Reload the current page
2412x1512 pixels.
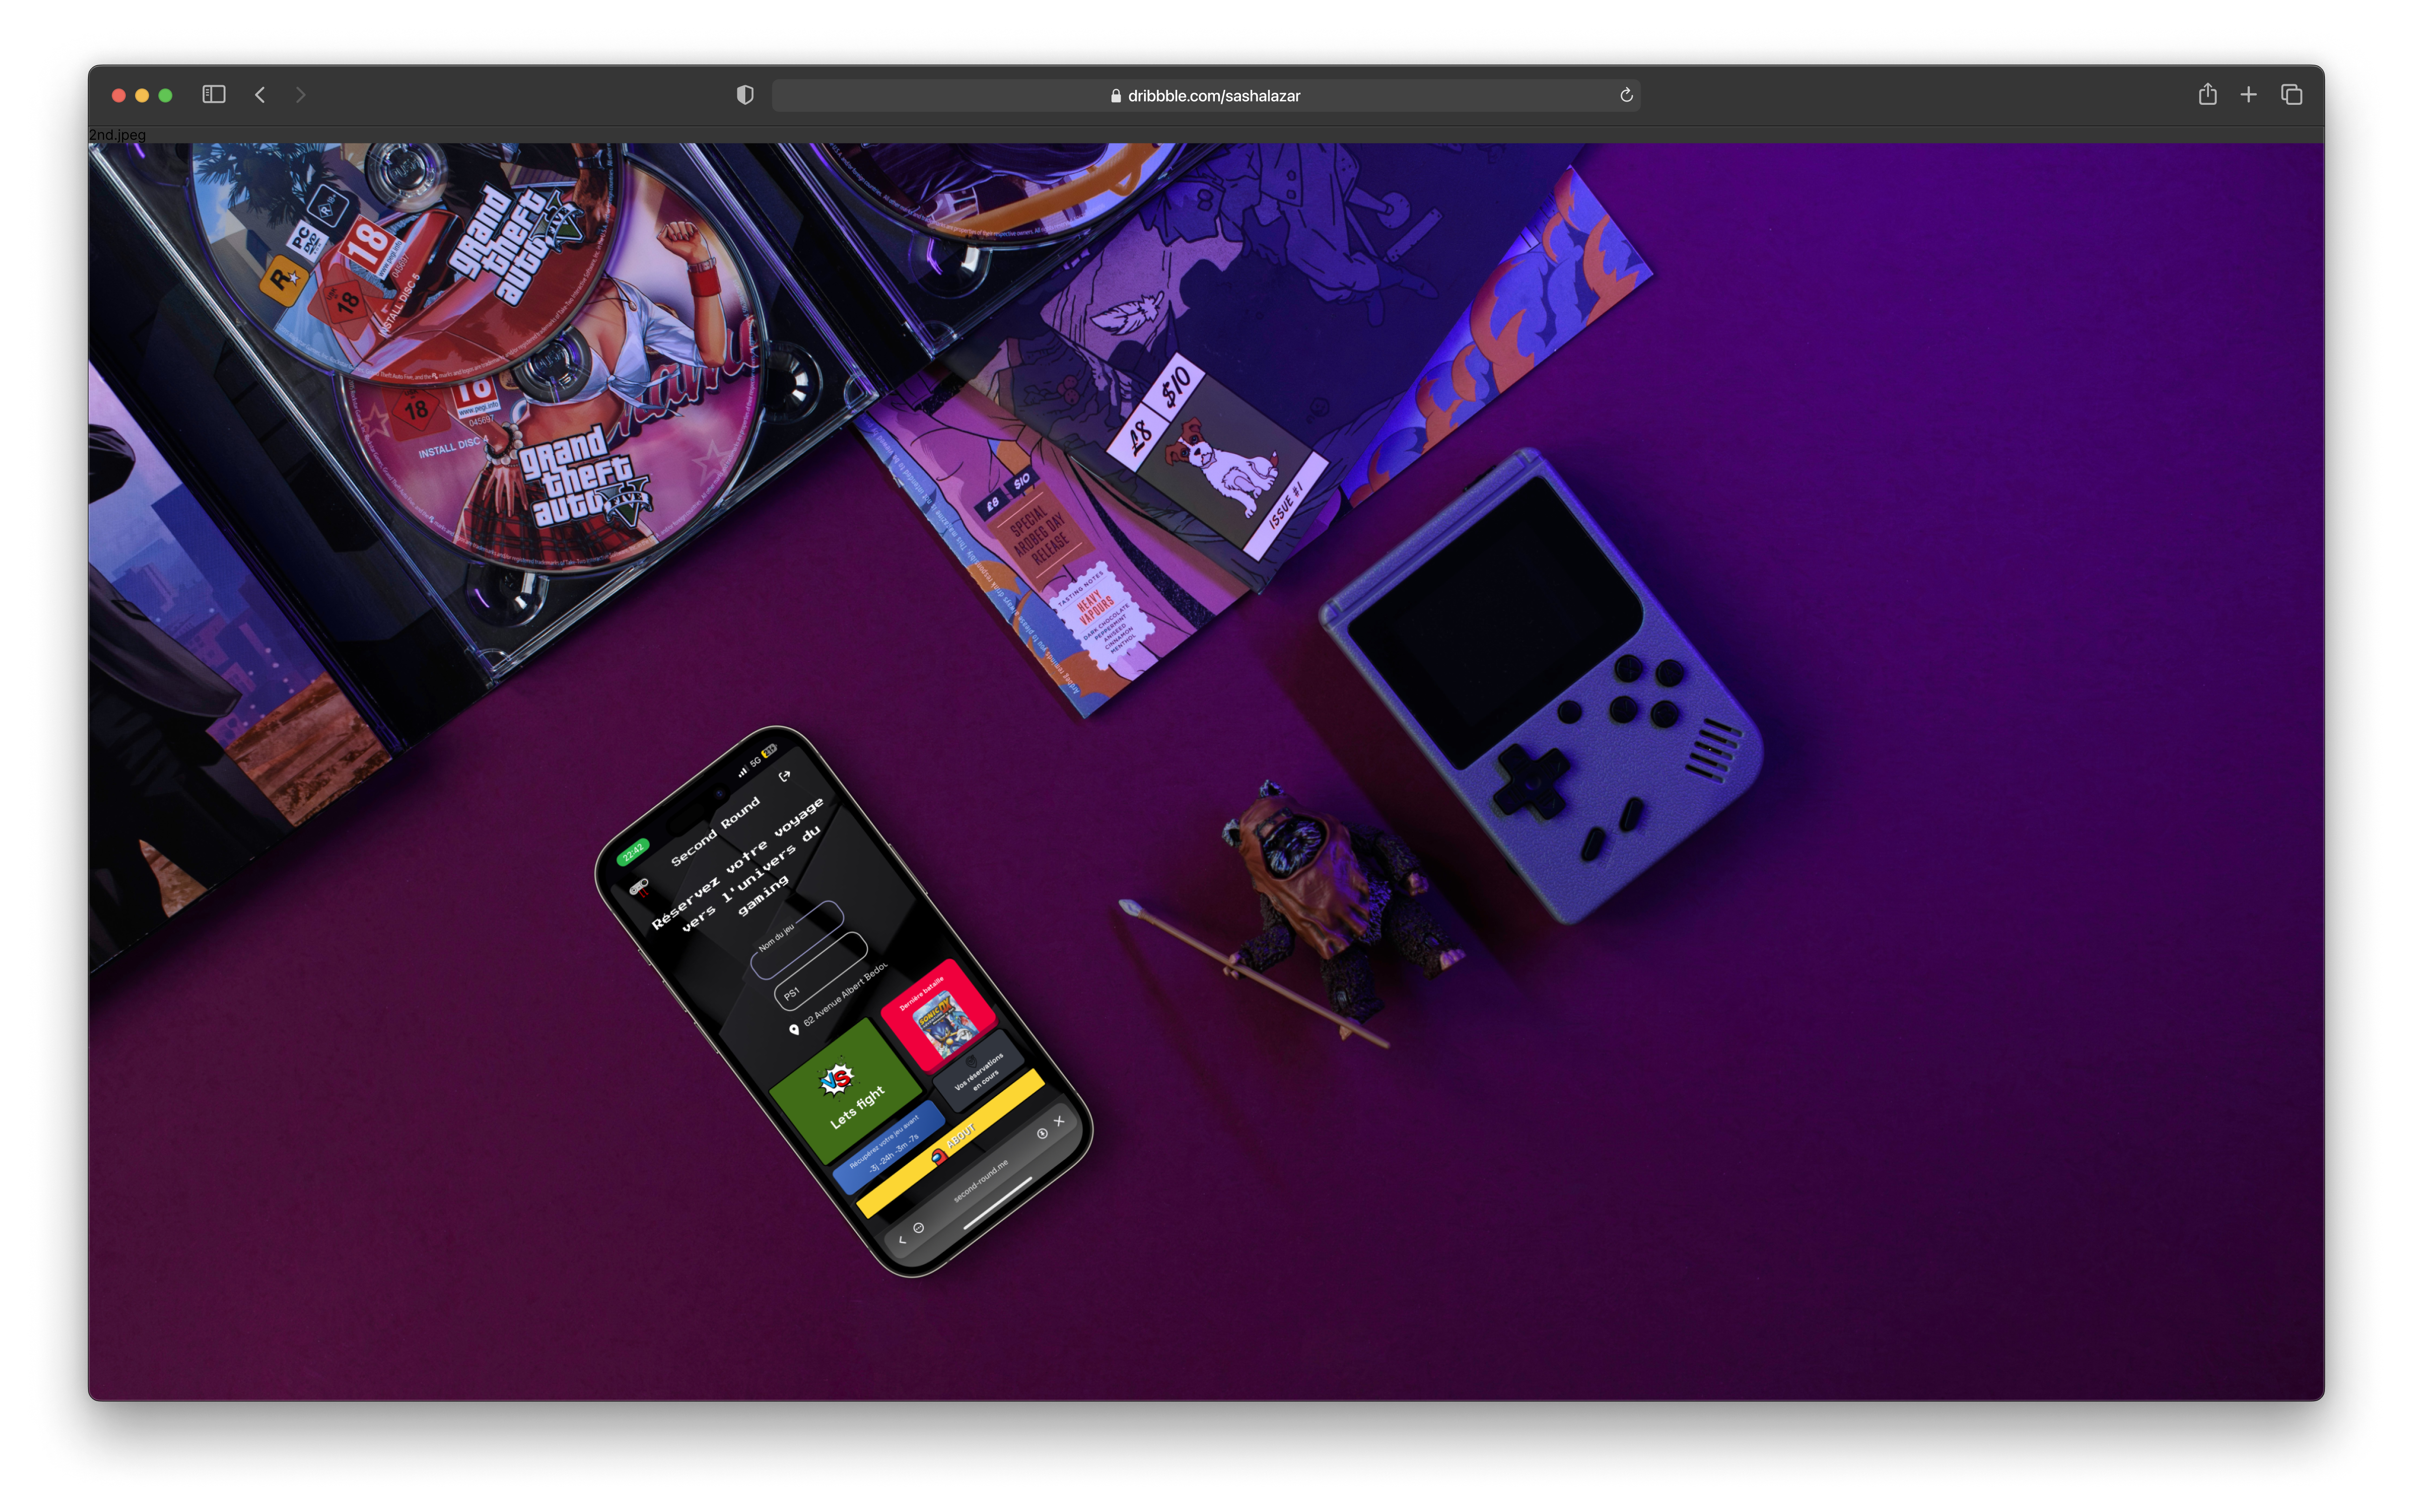(x=1626, y=95)
